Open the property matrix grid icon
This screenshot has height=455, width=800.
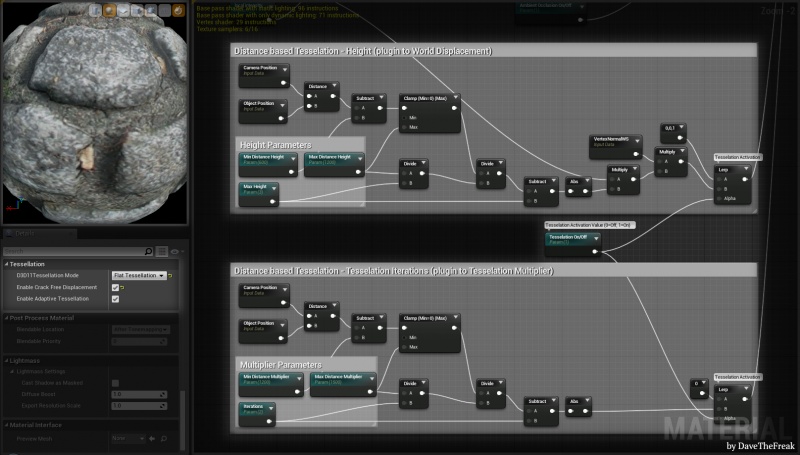pyautogui.click(x=162, y=251)
